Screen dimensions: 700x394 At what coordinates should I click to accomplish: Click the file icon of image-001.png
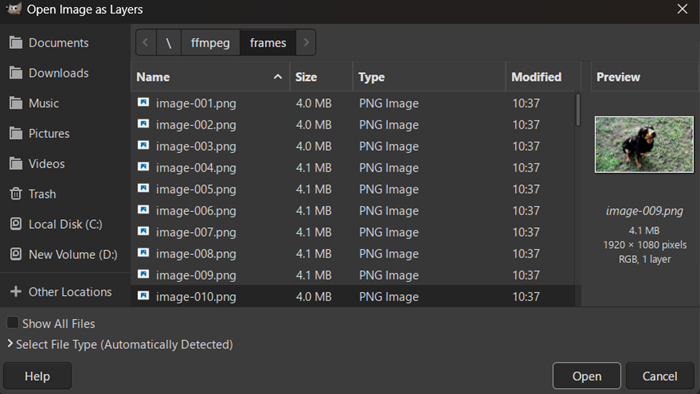[143, 102]
